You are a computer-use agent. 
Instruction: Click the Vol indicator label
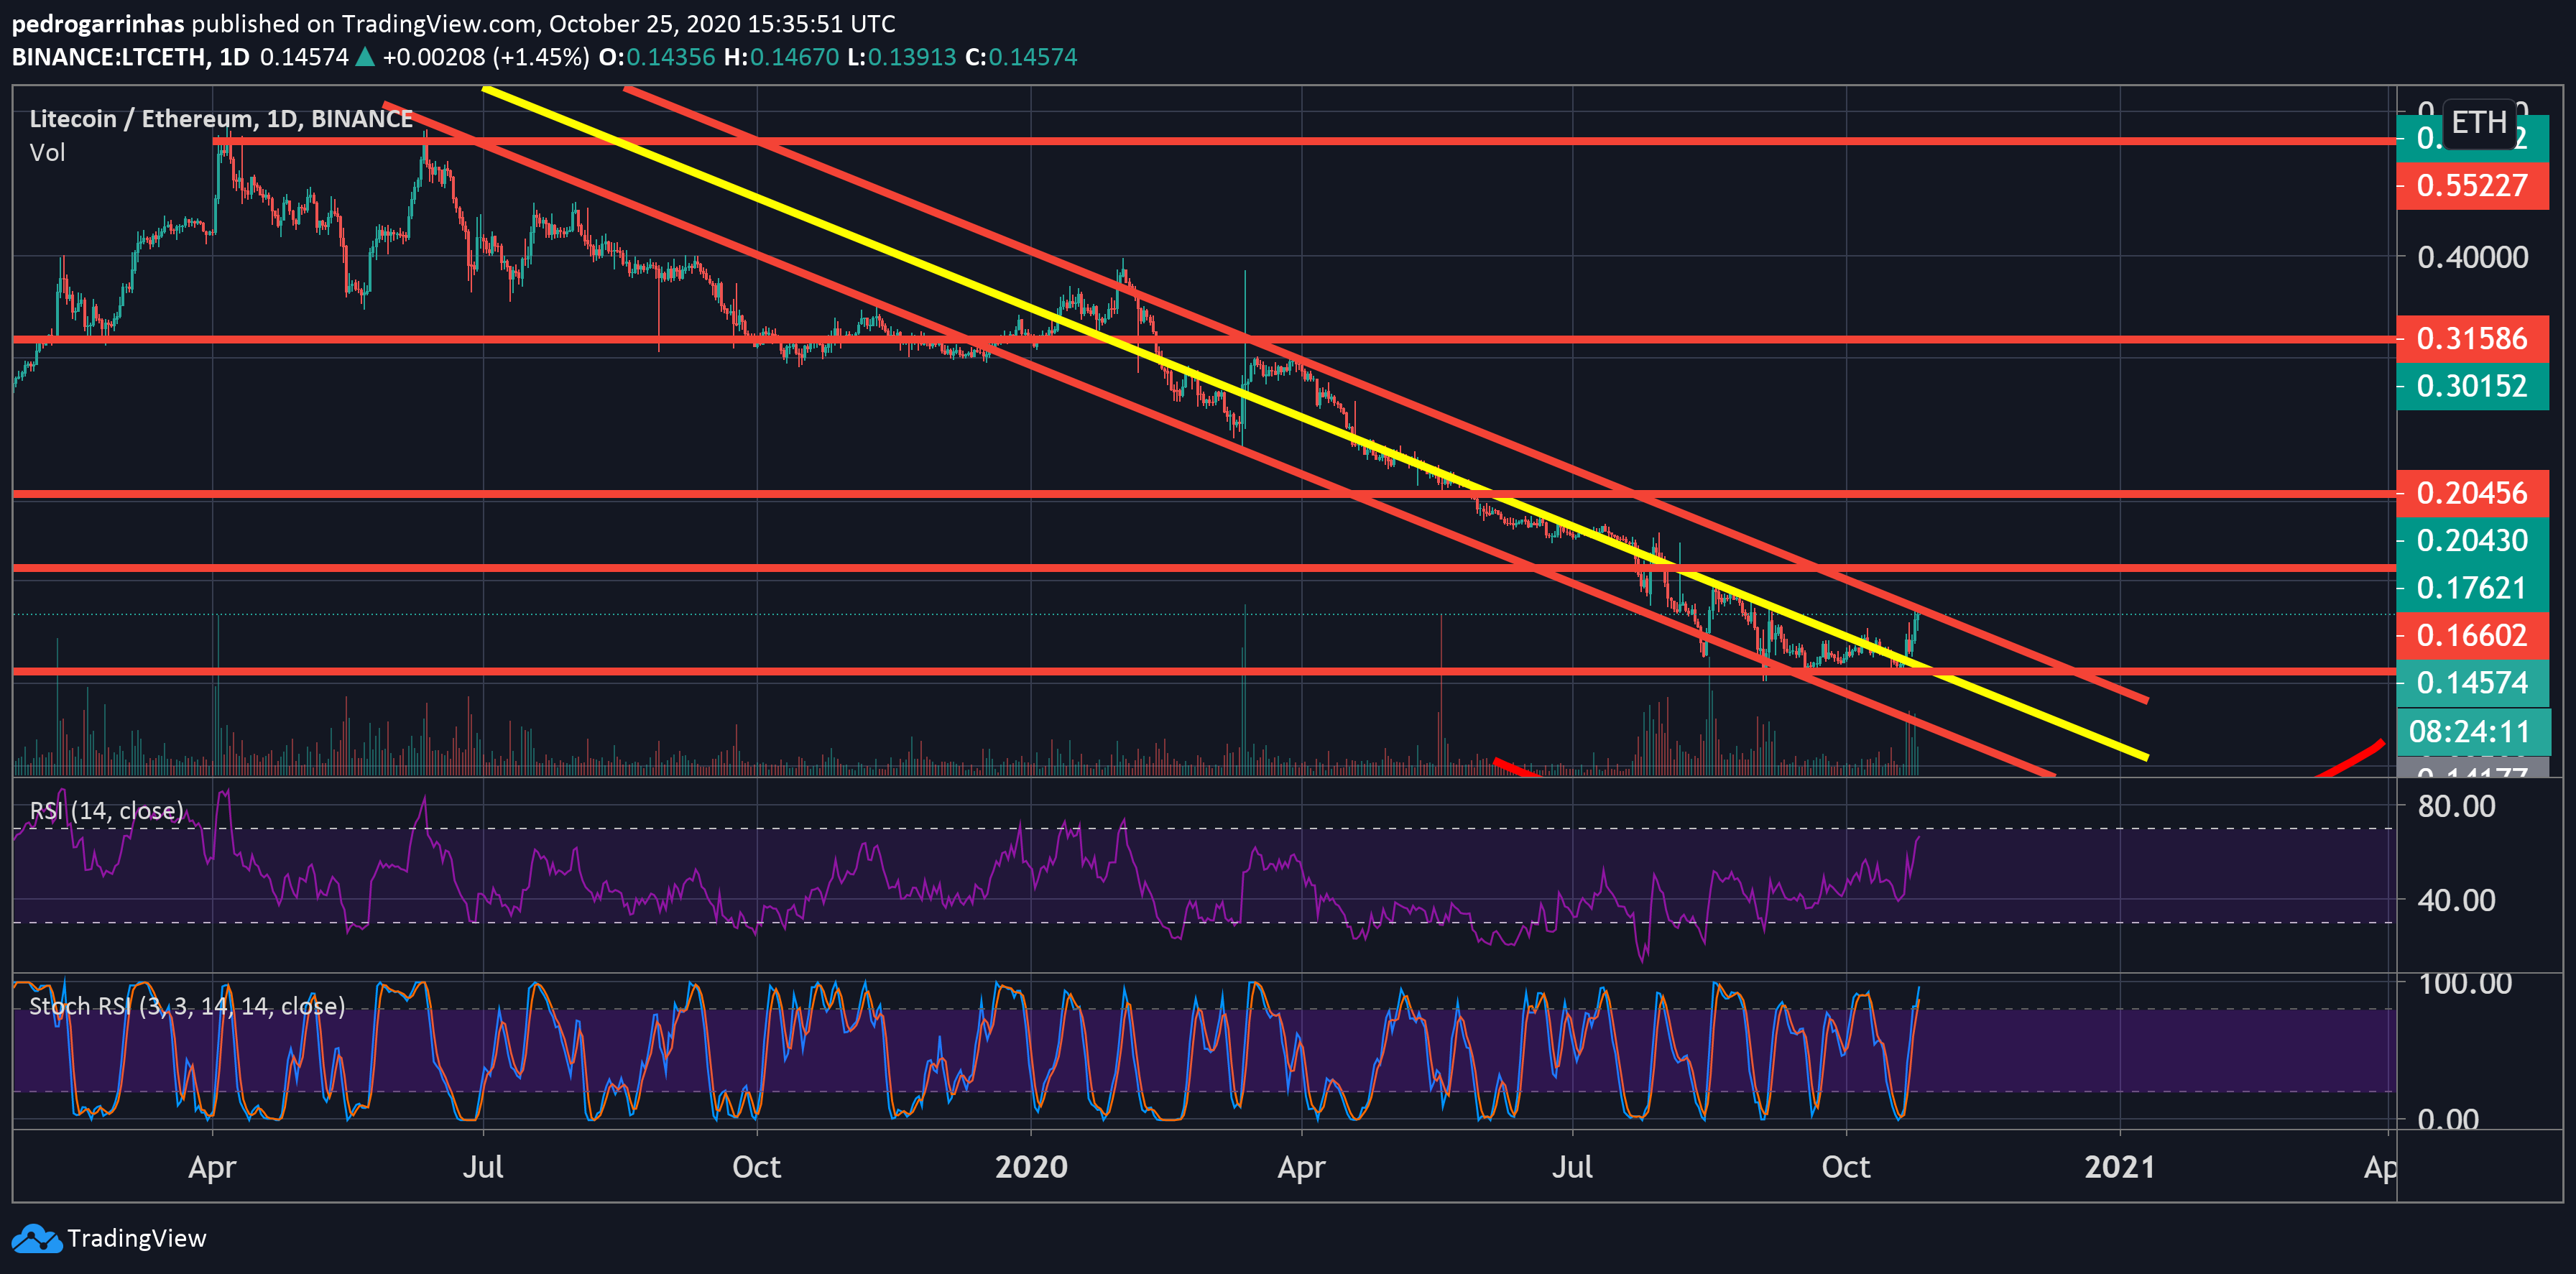(x=47, y=153)
